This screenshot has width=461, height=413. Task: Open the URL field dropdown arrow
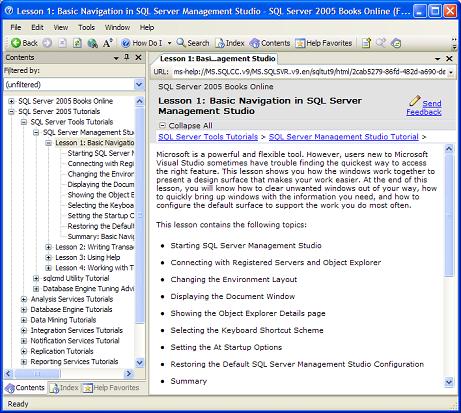point(451,72)
